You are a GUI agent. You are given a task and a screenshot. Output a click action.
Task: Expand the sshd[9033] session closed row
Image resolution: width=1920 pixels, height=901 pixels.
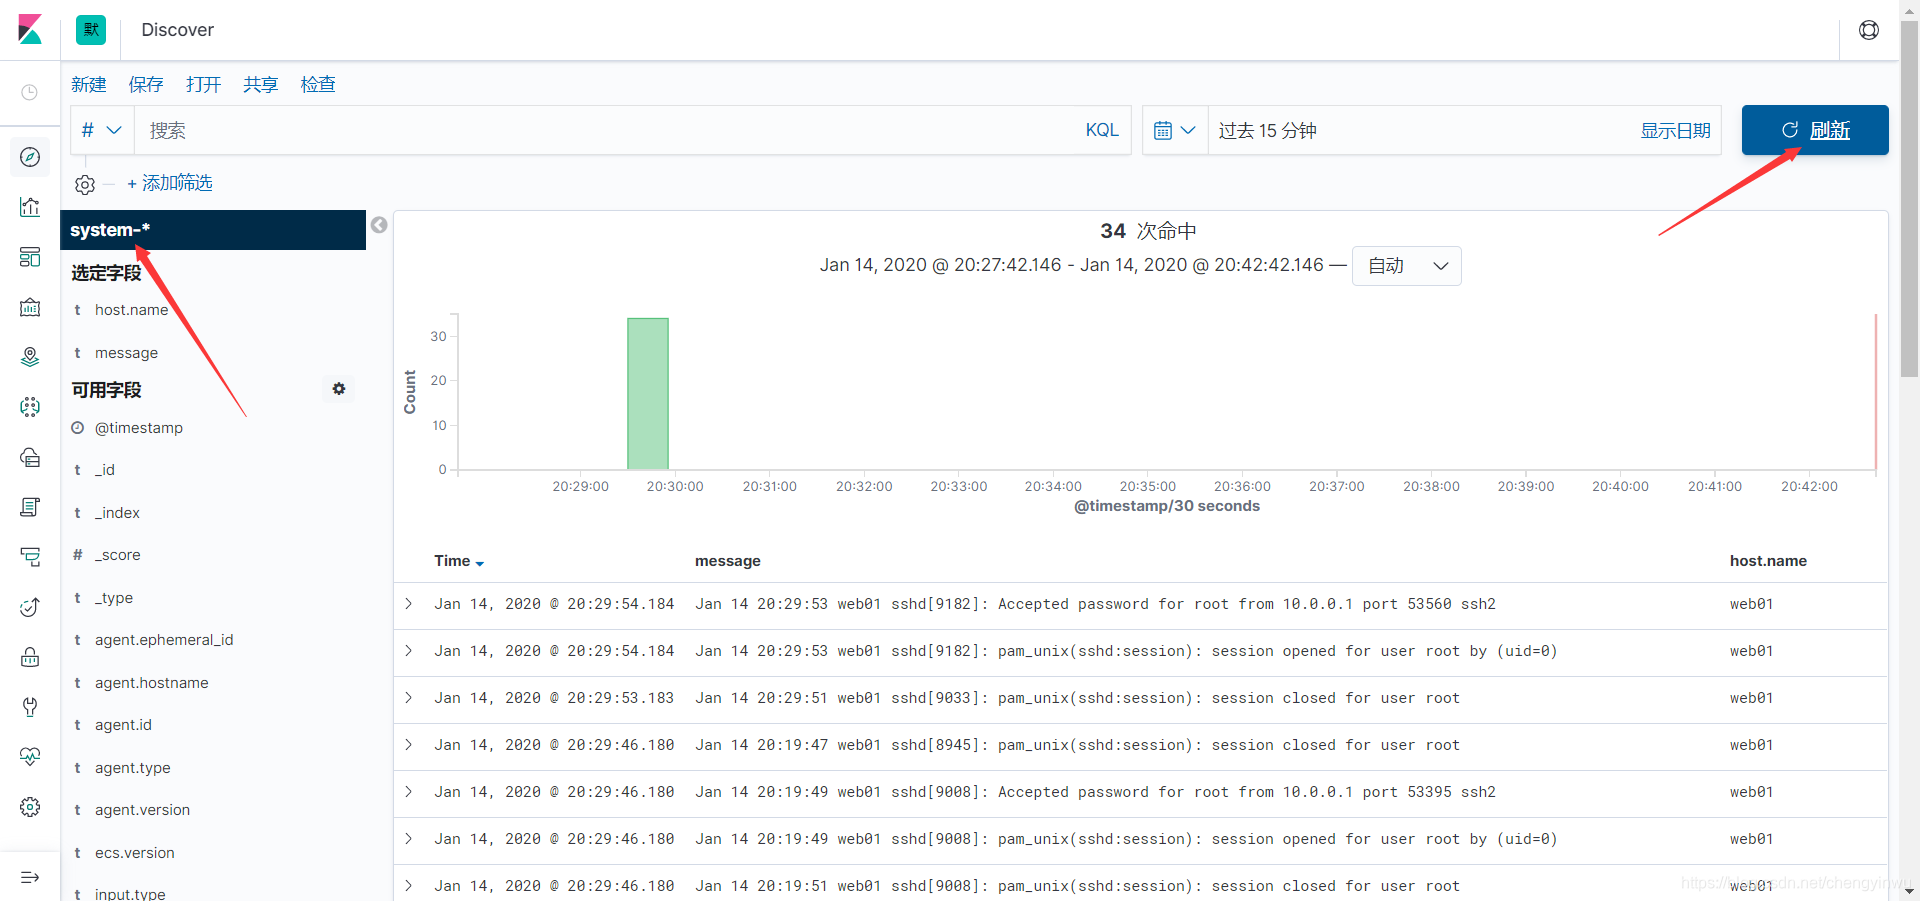408,698
